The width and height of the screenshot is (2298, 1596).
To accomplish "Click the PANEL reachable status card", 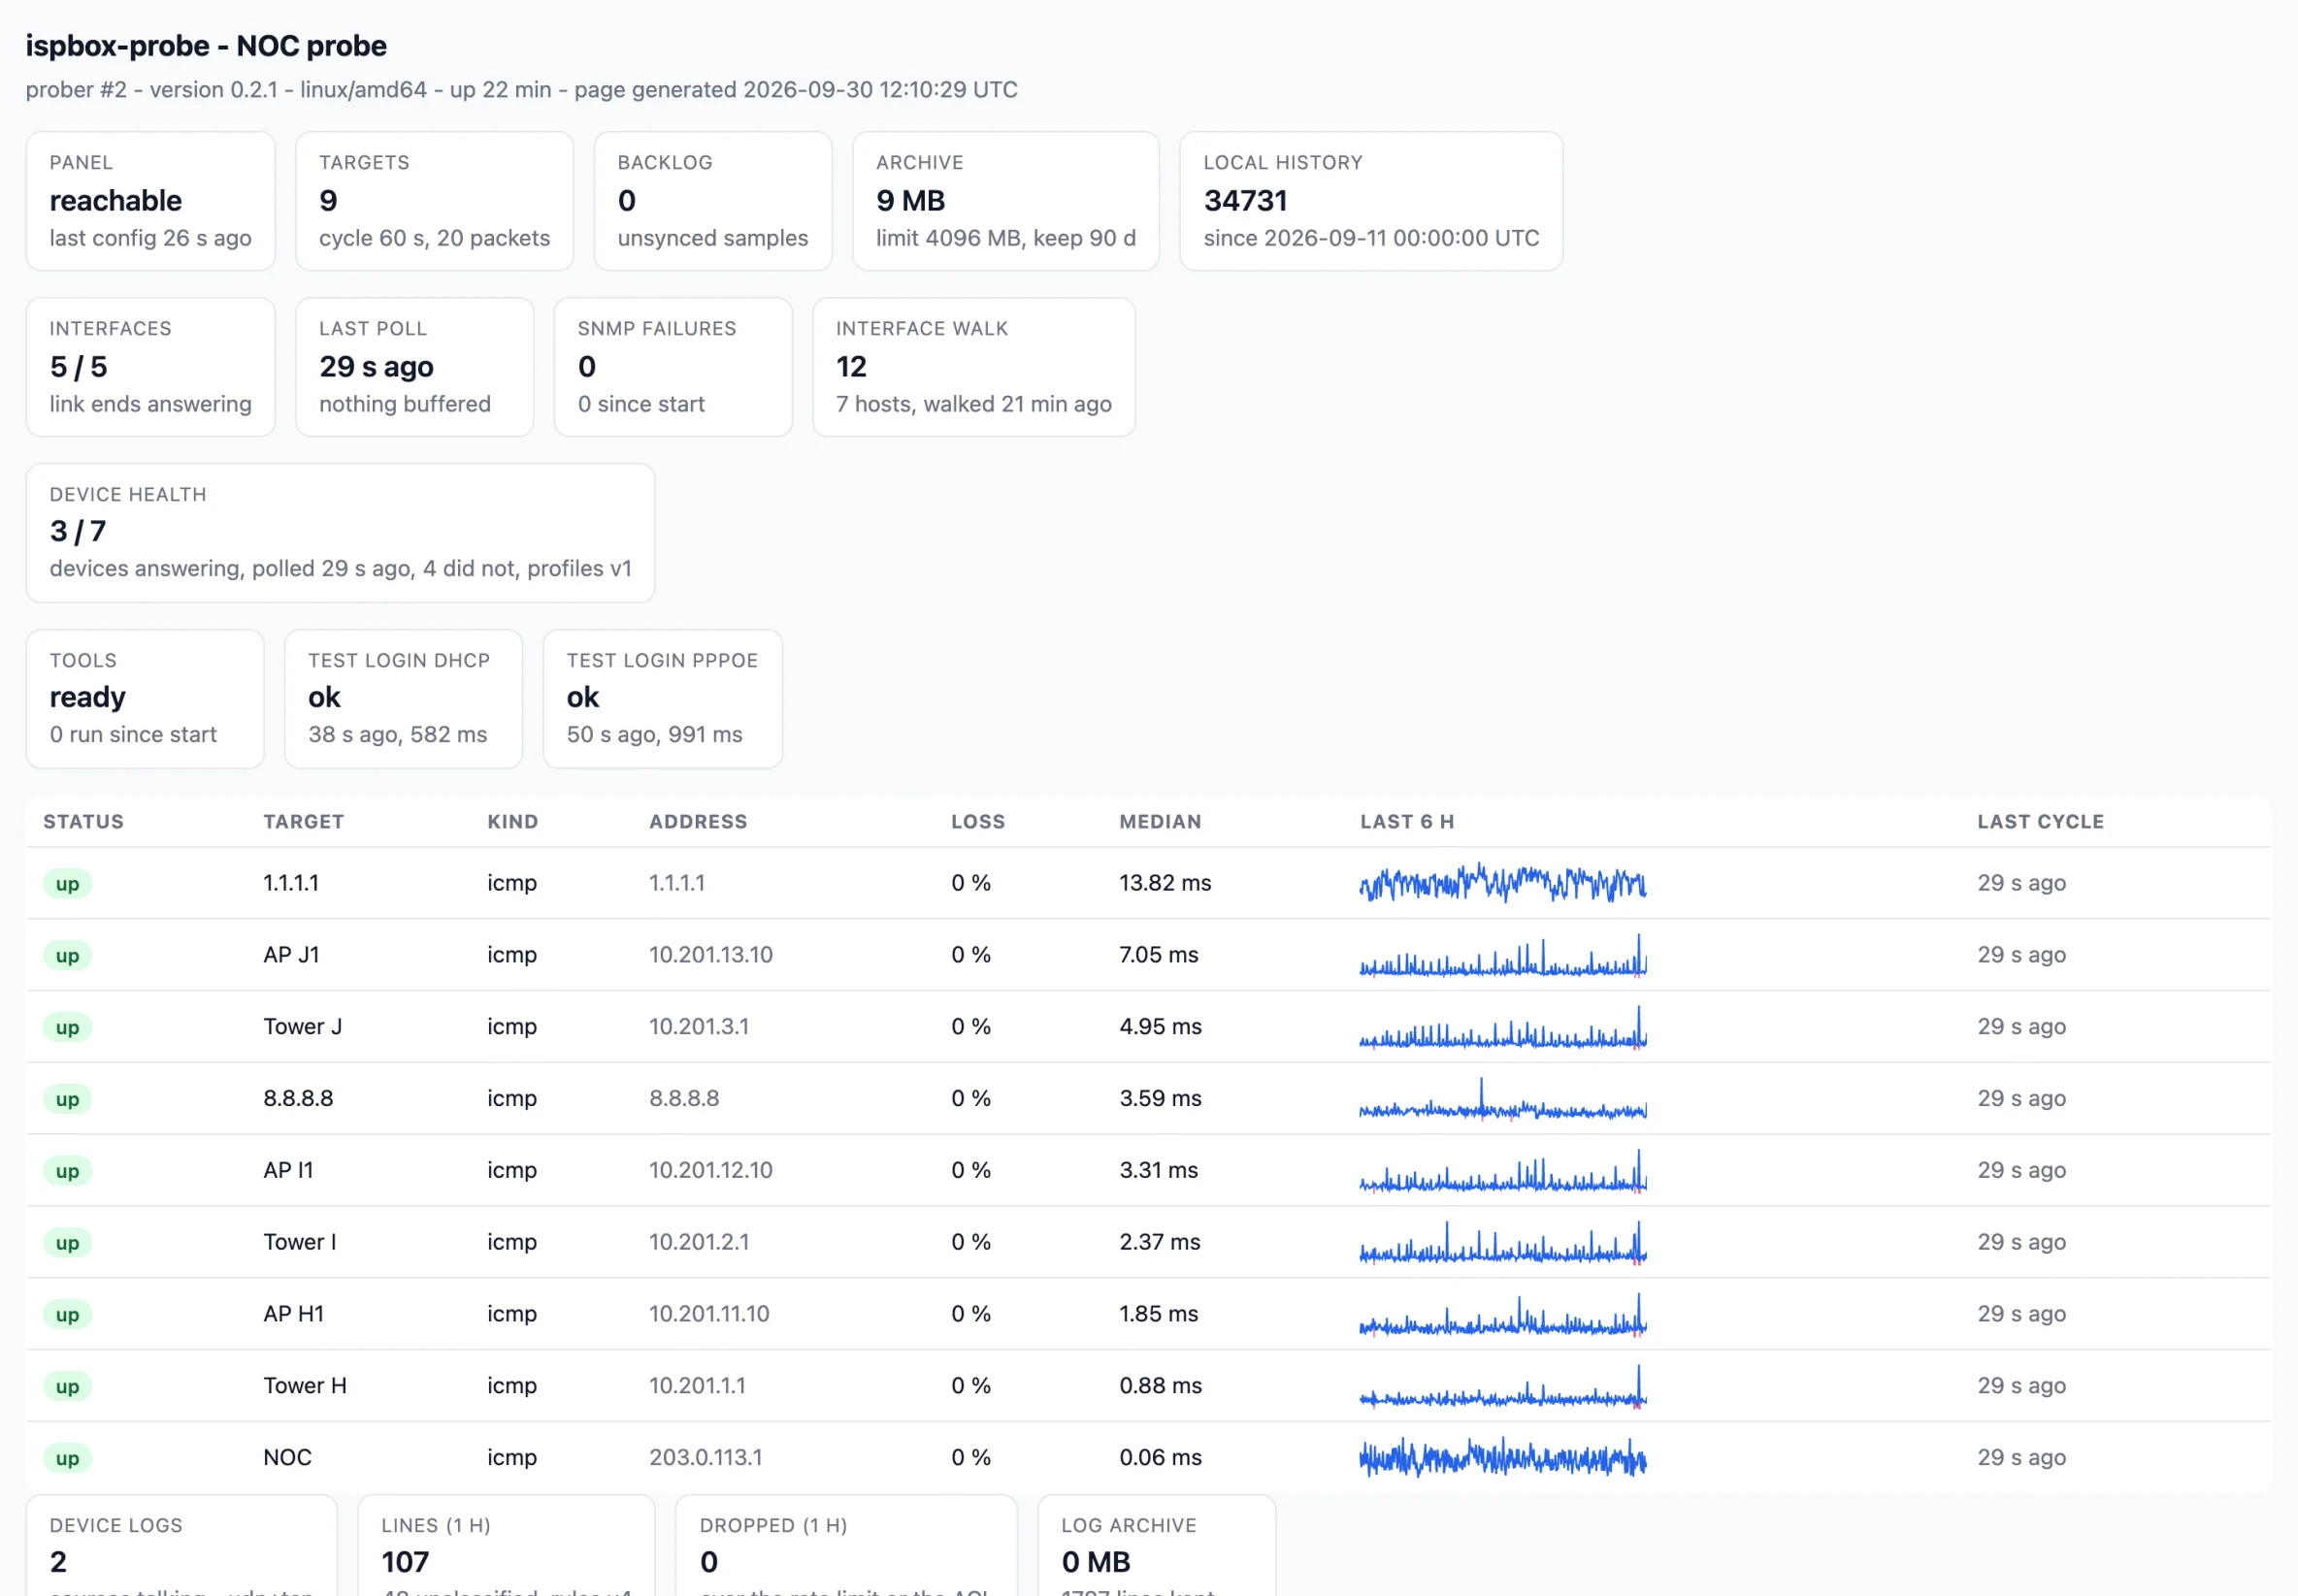I will click(x=150, y=201).
